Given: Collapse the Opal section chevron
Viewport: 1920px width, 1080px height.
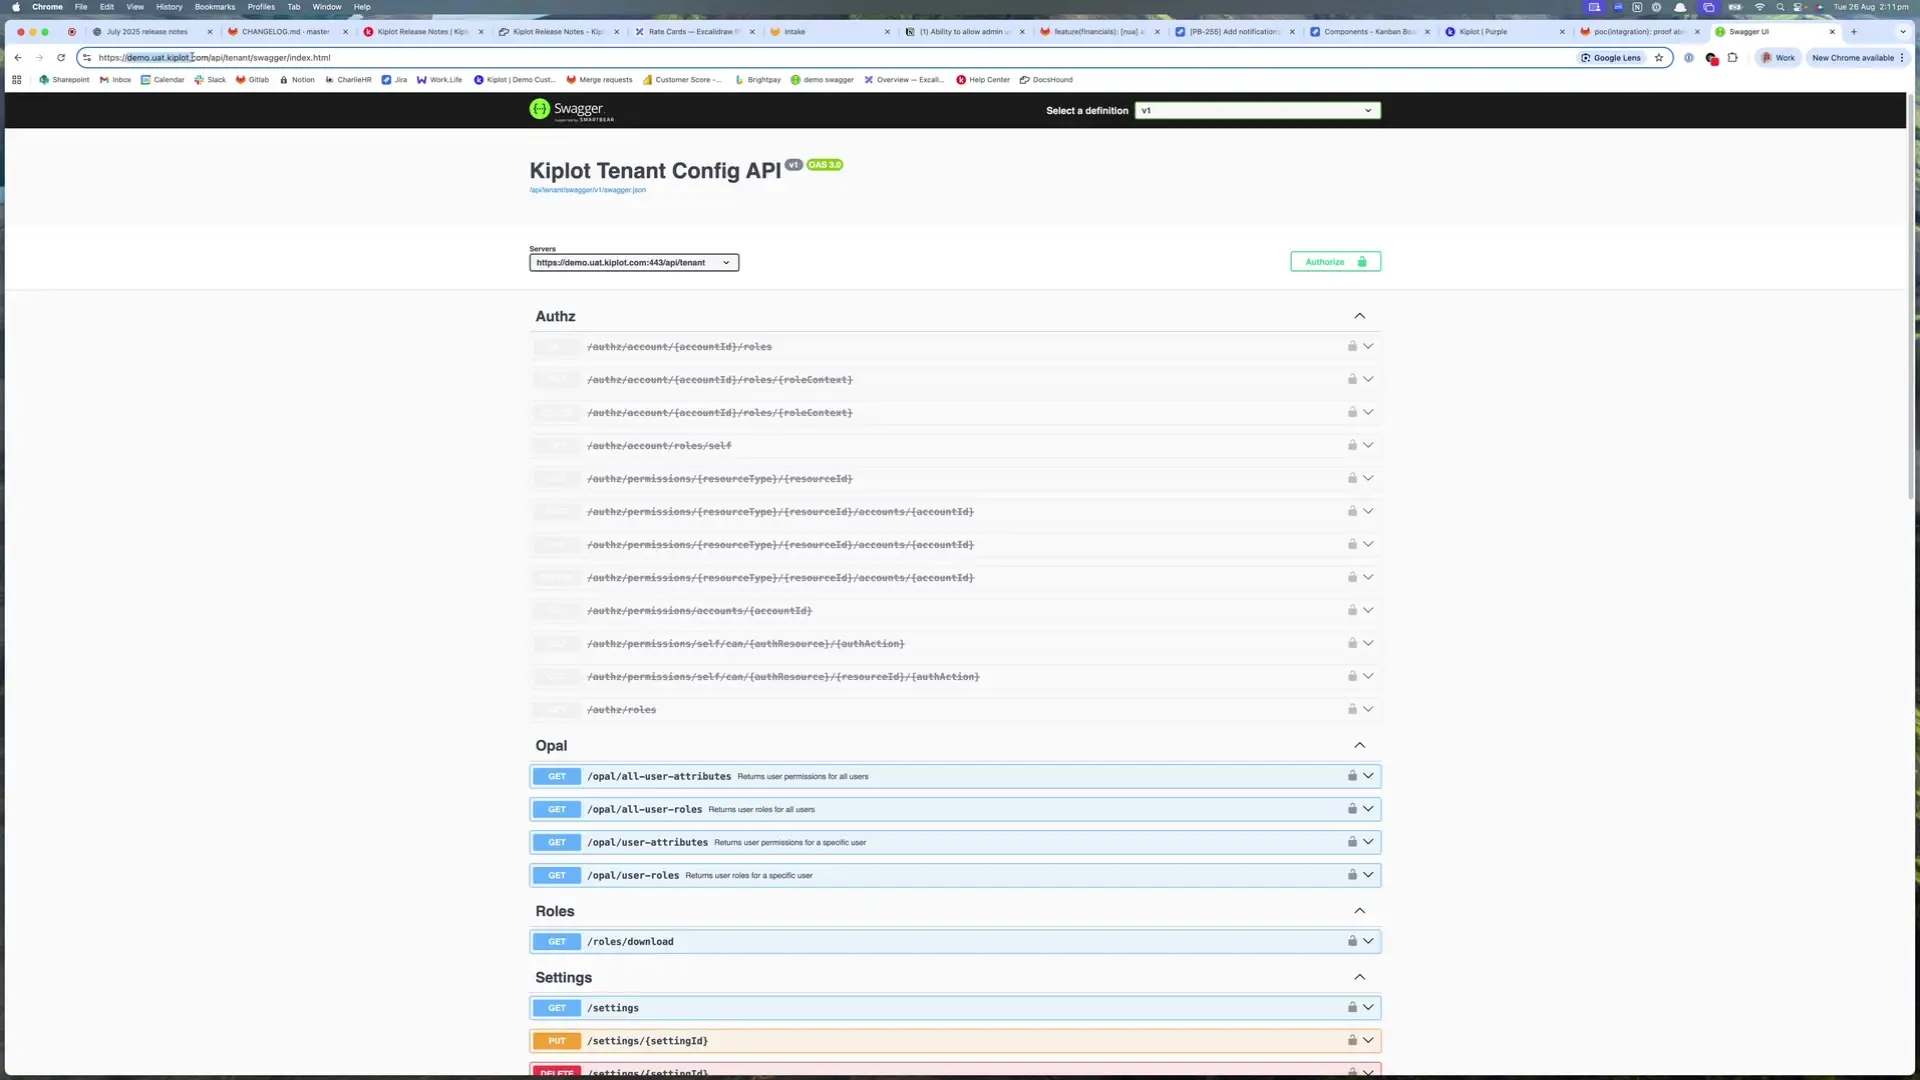Looking at the screenshot, I should pyautogui.click(x=1359, y=746).
